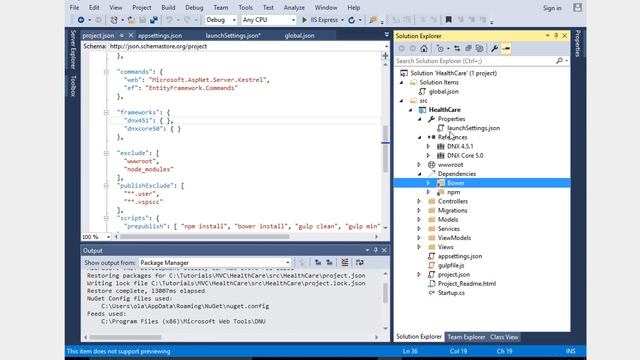The width and height of the screenshot is (640, 360).
Task: Click the New Project toolbar icon
Action: tap(114, 20)
